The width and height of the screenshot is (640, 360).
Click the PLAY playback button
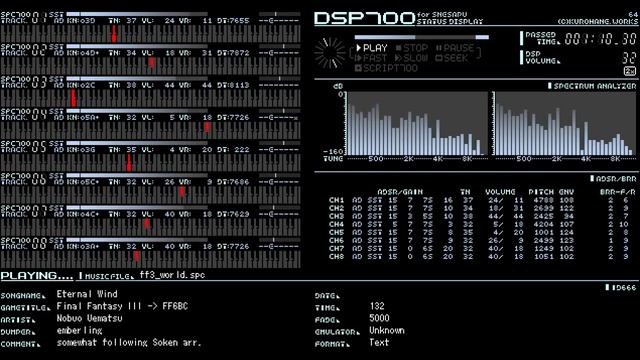(x=372, y=48)
